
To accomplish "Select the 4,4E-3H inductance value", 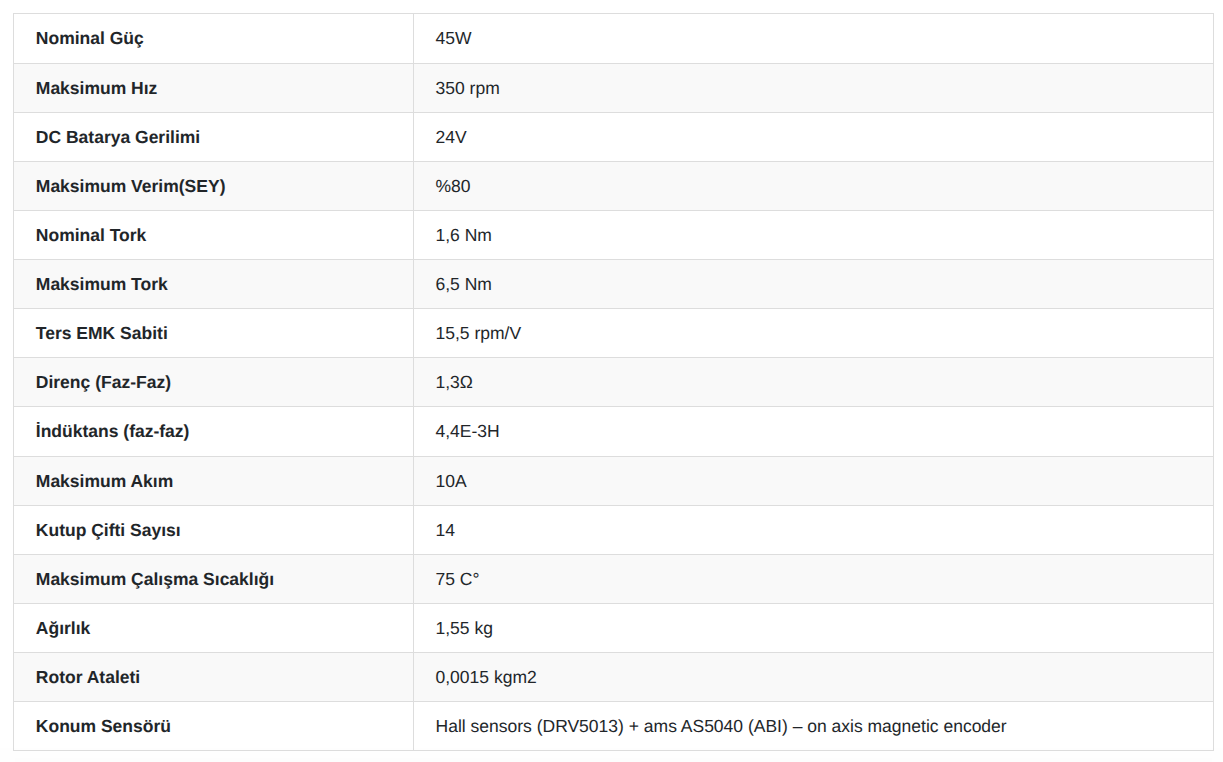I will pos(467,431).
